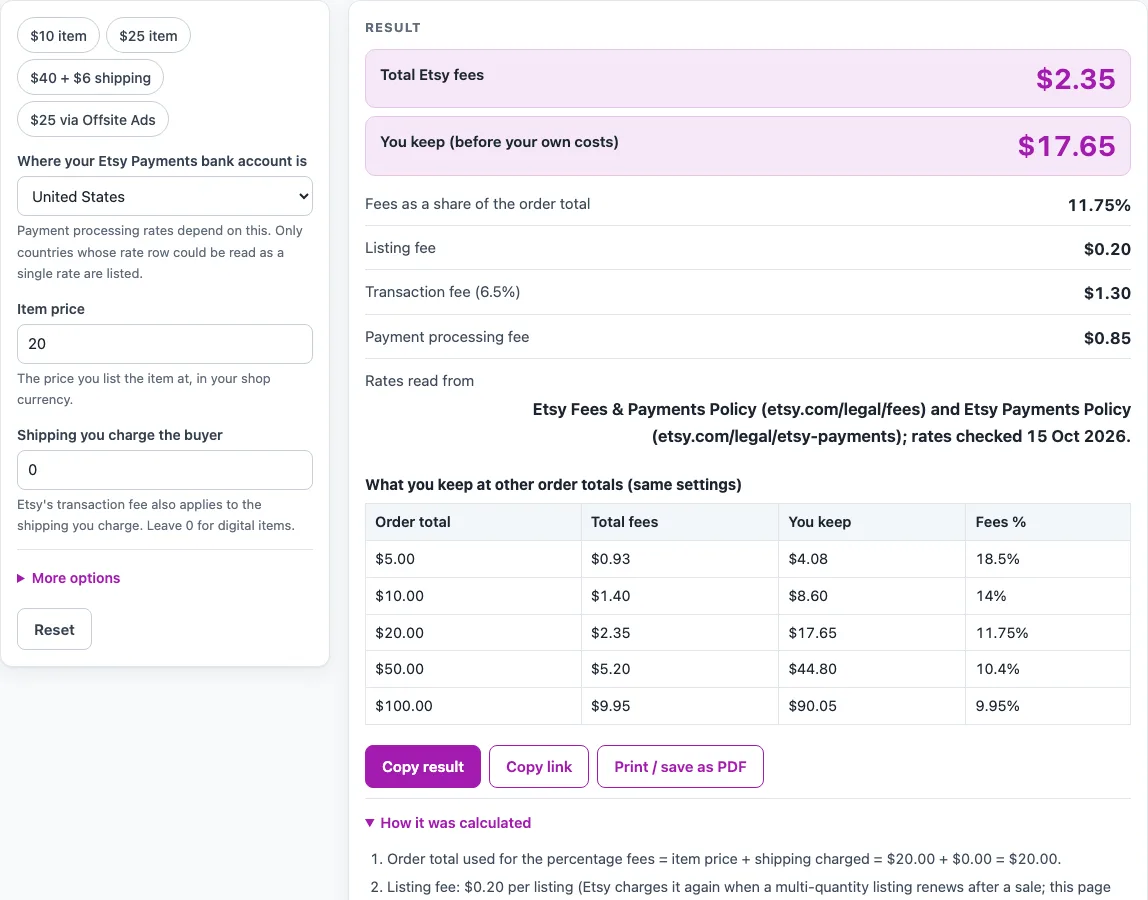Viewport: 1148px width, 900px height.
Task: Click the $44.80 you keep cell
Action: 872,669
